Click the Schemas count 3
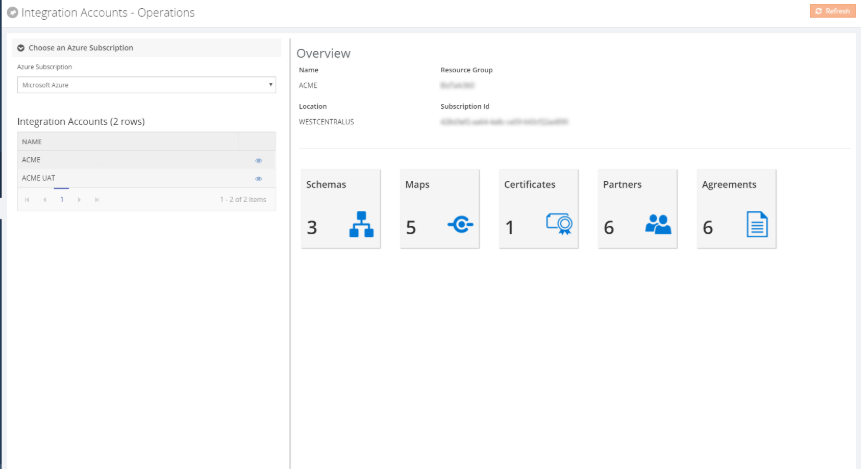Viewport: 862px width, 469px height. (312, 227)
